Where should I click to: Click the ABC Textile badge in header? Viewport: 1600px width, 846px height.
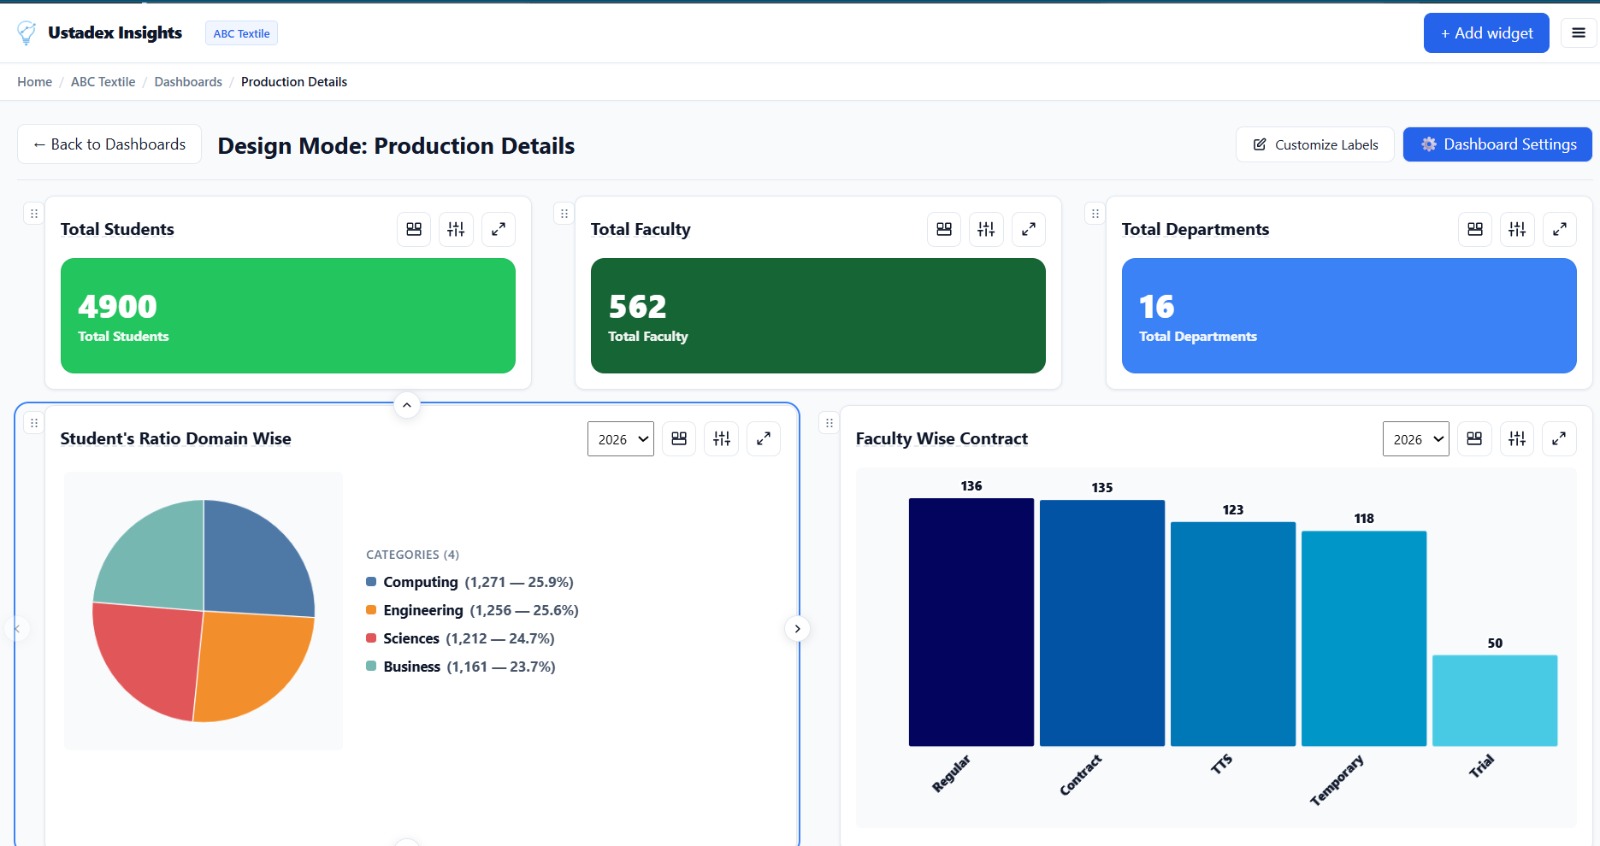coord(241,33)
